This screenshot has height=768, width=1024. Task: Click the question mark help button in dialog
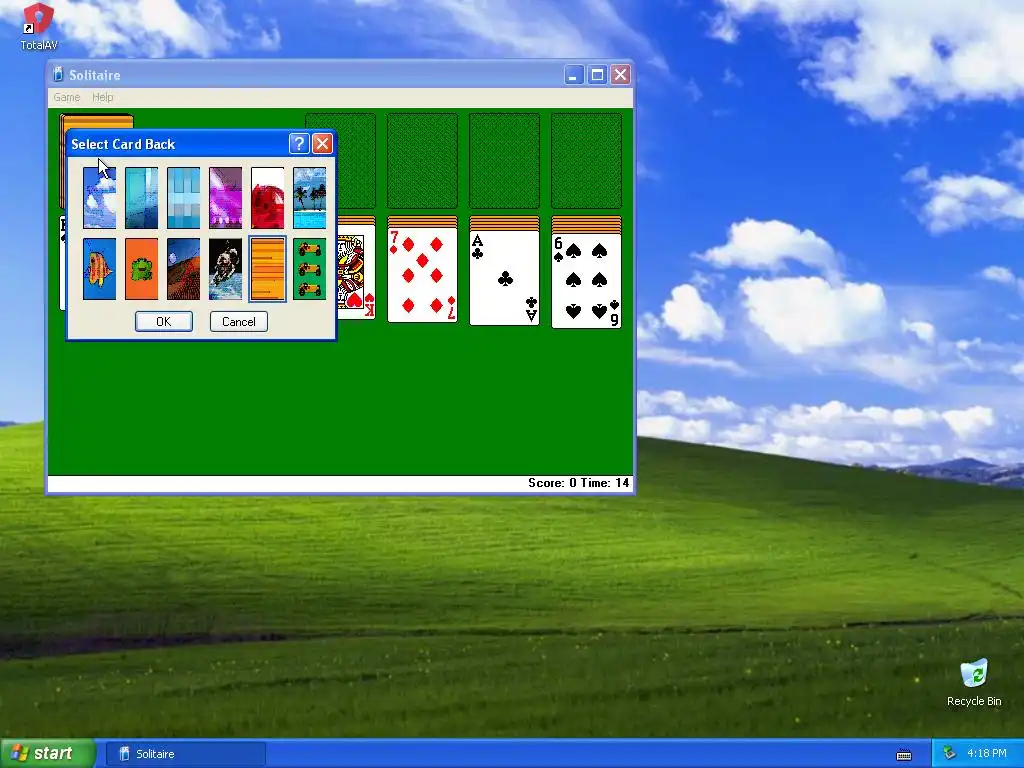(x=299, y=144)
